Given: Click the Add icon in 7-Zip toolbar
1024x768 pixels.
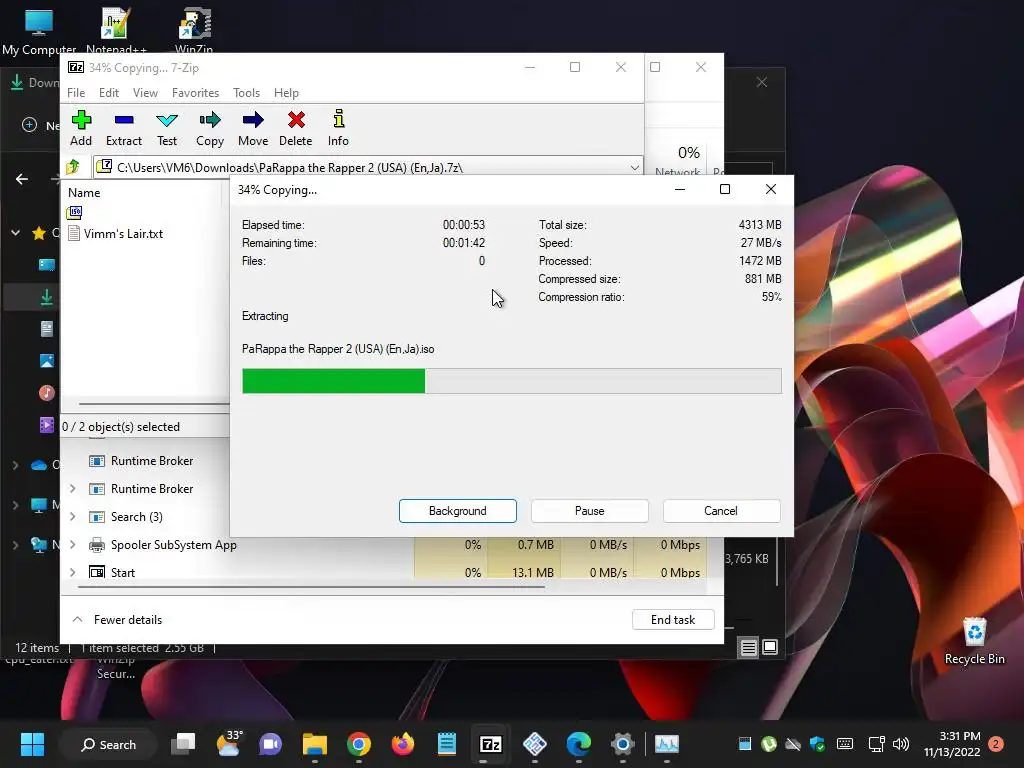Looking at the screenshot, I should (x=81, y=128).
